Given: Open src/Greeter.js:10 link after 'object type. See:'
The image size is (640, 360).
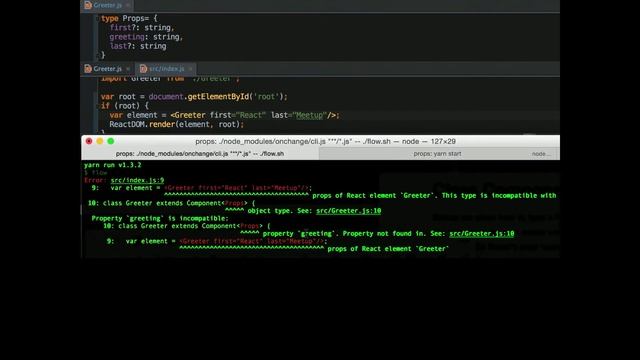Looking at the screenshot, I should point(349,211).
